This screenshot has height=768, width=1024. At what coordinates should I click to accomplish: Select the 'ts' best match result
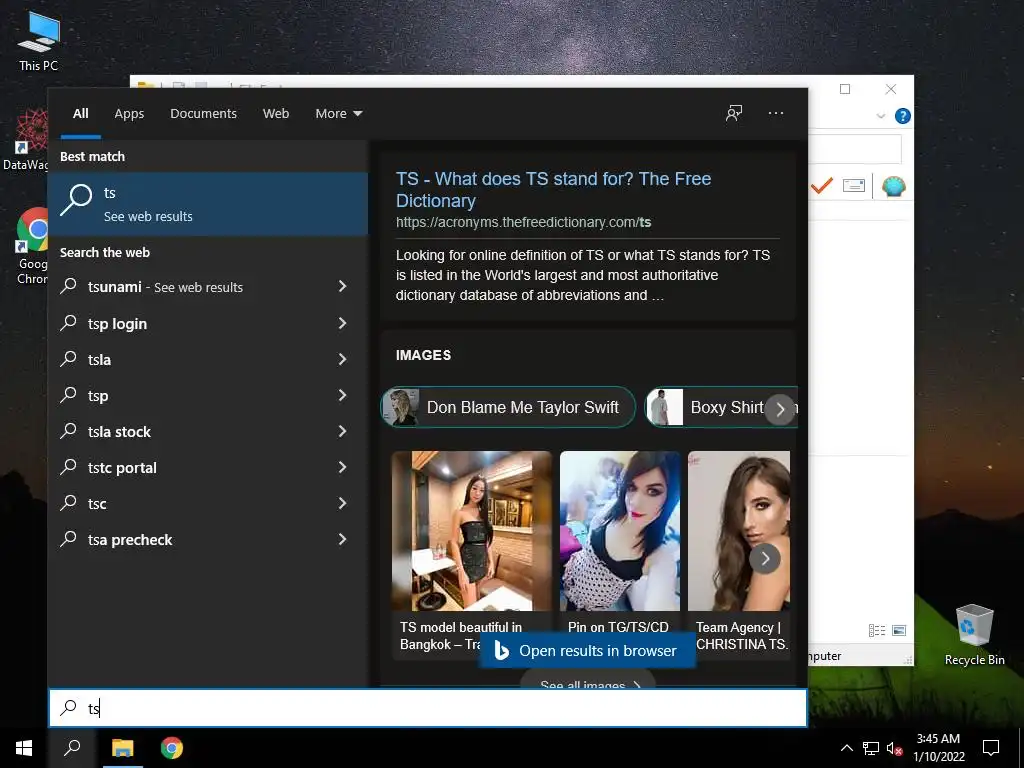pyautogui.click(x=208, y=204)
